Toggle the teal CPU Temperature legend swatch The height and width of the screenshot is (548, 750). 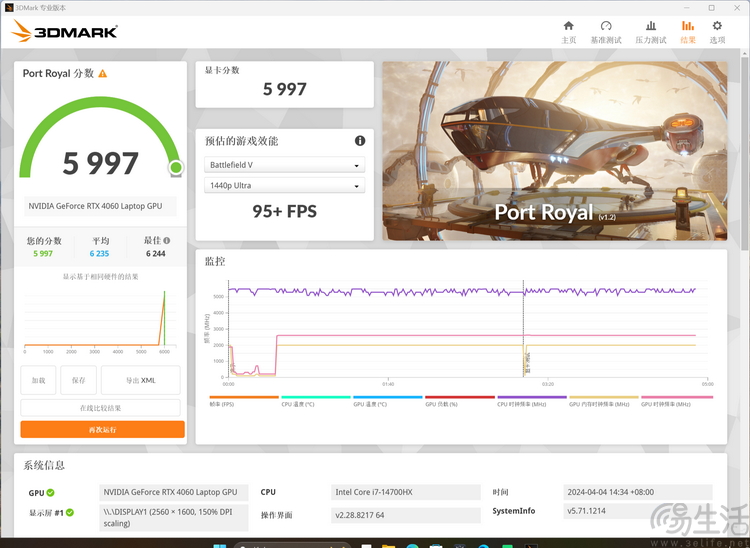pos(316,397)
